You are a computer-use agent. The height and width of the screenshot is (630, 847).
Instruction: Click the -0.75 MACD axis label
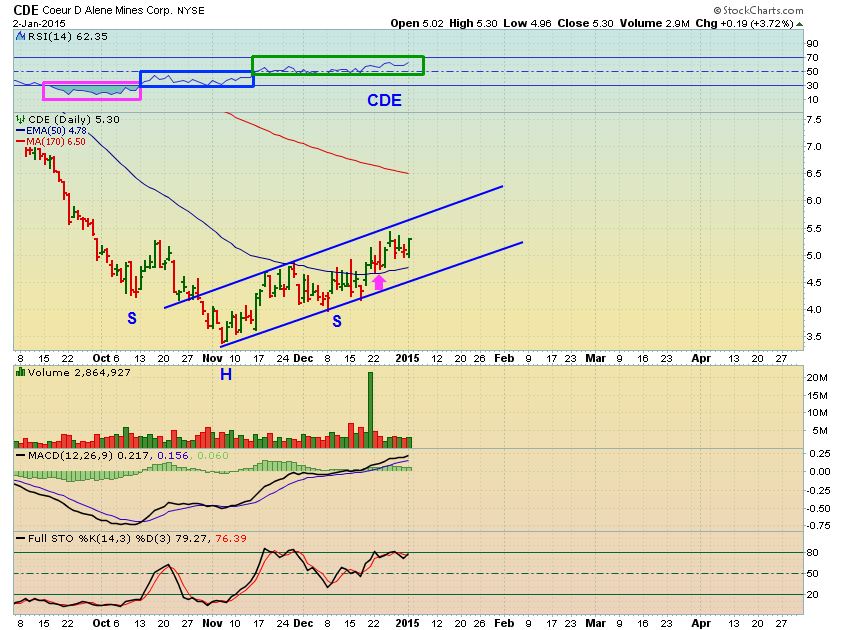(x=818, y=525)
